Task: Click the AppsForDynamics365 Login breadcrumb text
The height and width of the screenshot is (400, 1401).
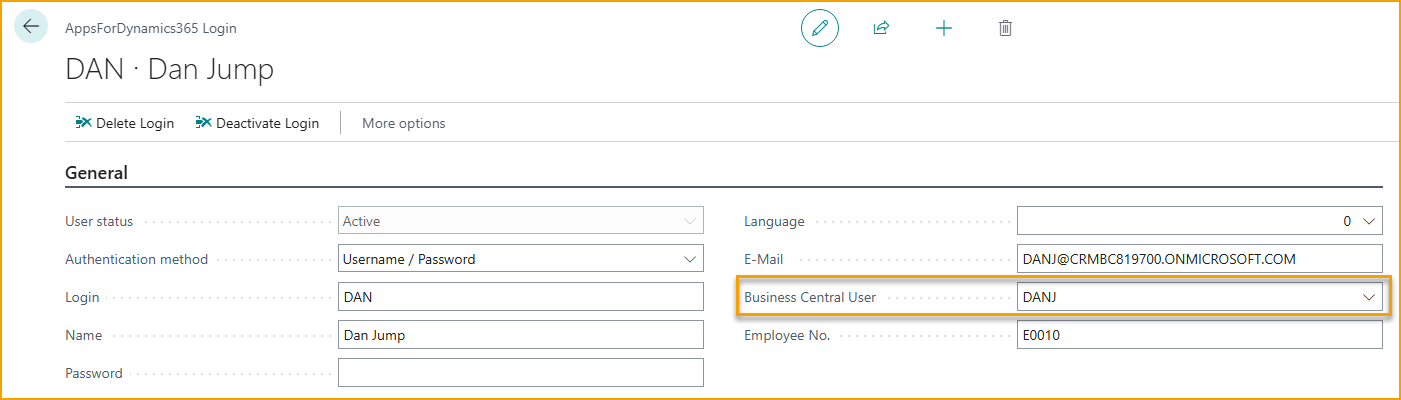Action: coord(151,28)
